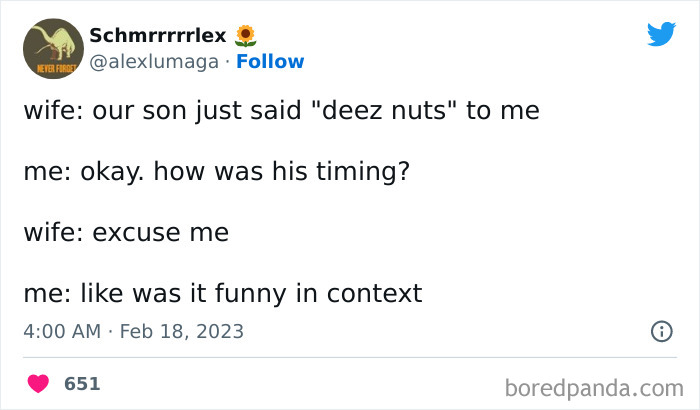The height and width of the screenshot is (410, 700).
Task: Visit the @alexlumaga handle link
Action: [x=153, y=62]
